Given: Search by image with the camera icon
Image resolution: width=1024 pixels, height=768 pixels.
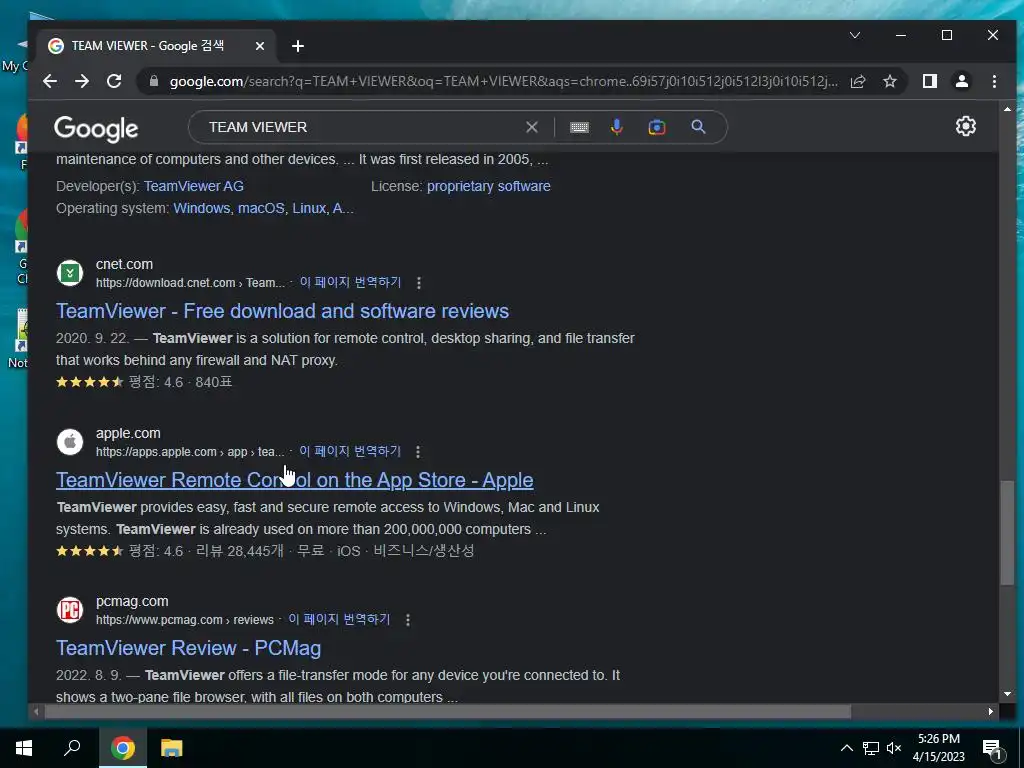Looking at the screenshot, I should (657, 127).
